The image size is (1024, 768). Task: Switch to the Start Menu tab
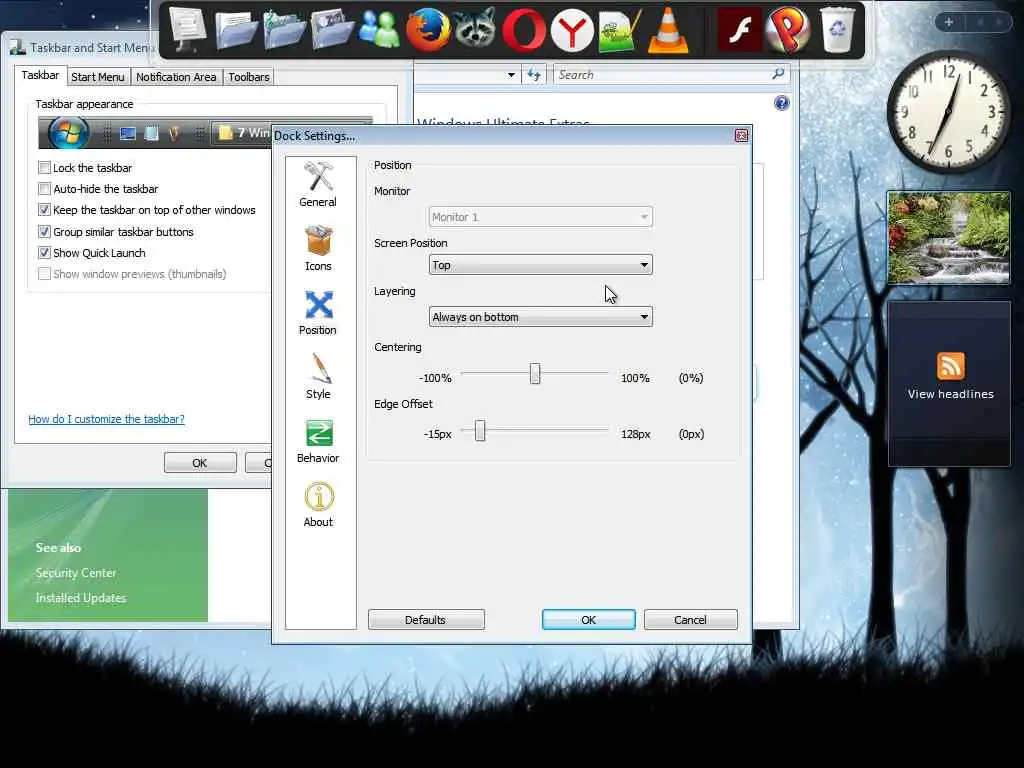coord(97,77)
